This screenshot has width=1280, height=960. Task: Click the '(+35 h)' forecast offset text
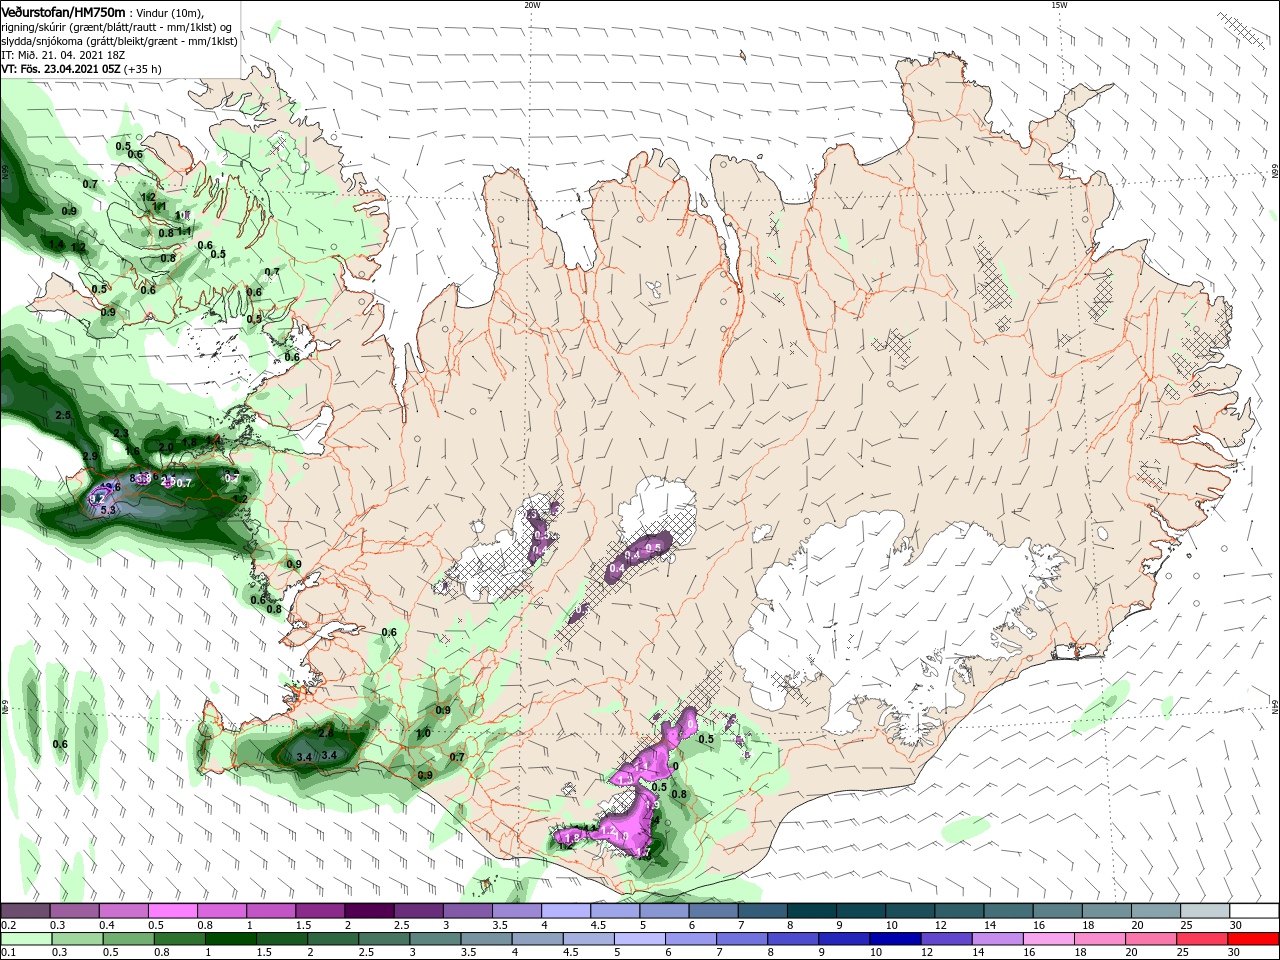pyautogui.click(x=143, y=70)
